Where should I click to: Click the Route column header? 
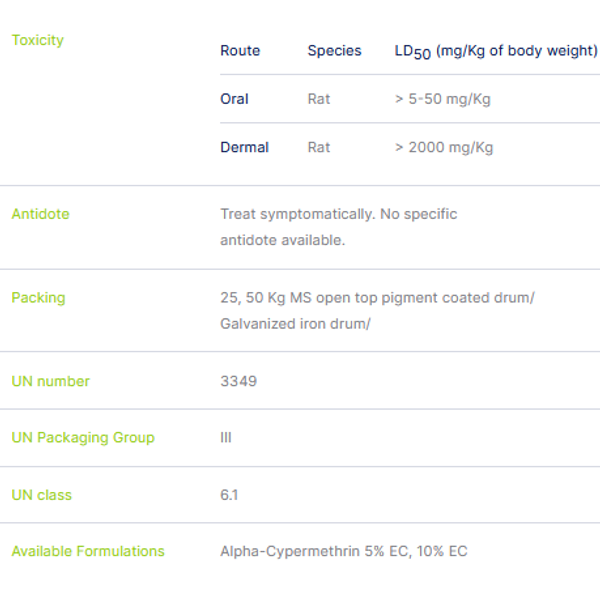[x=240, y=51]
